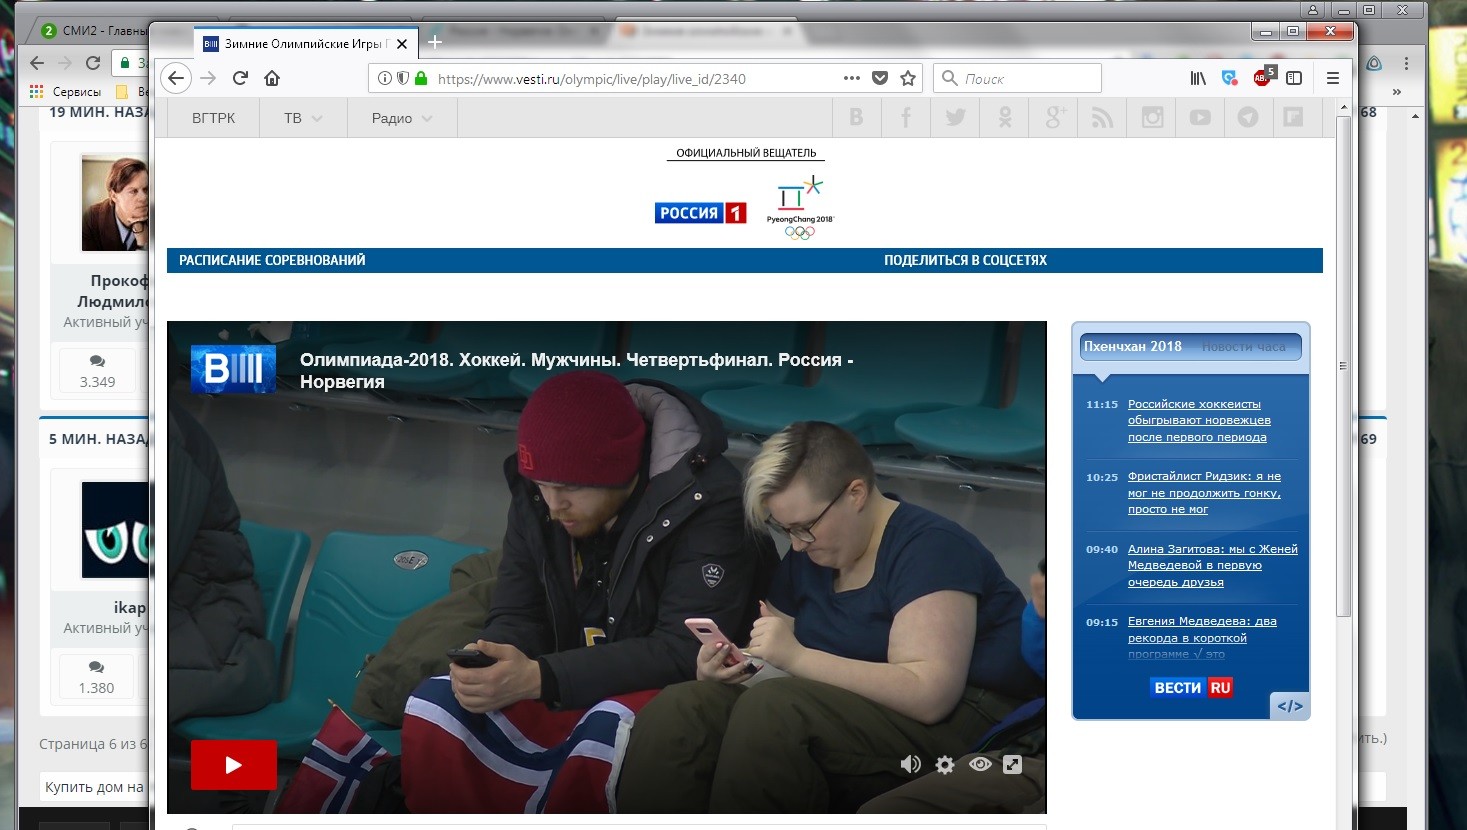This screenshot has width=1467, height=830.
Task: Click the Firefox page vertical scrollbar
Action: [x=1344, y=365]
